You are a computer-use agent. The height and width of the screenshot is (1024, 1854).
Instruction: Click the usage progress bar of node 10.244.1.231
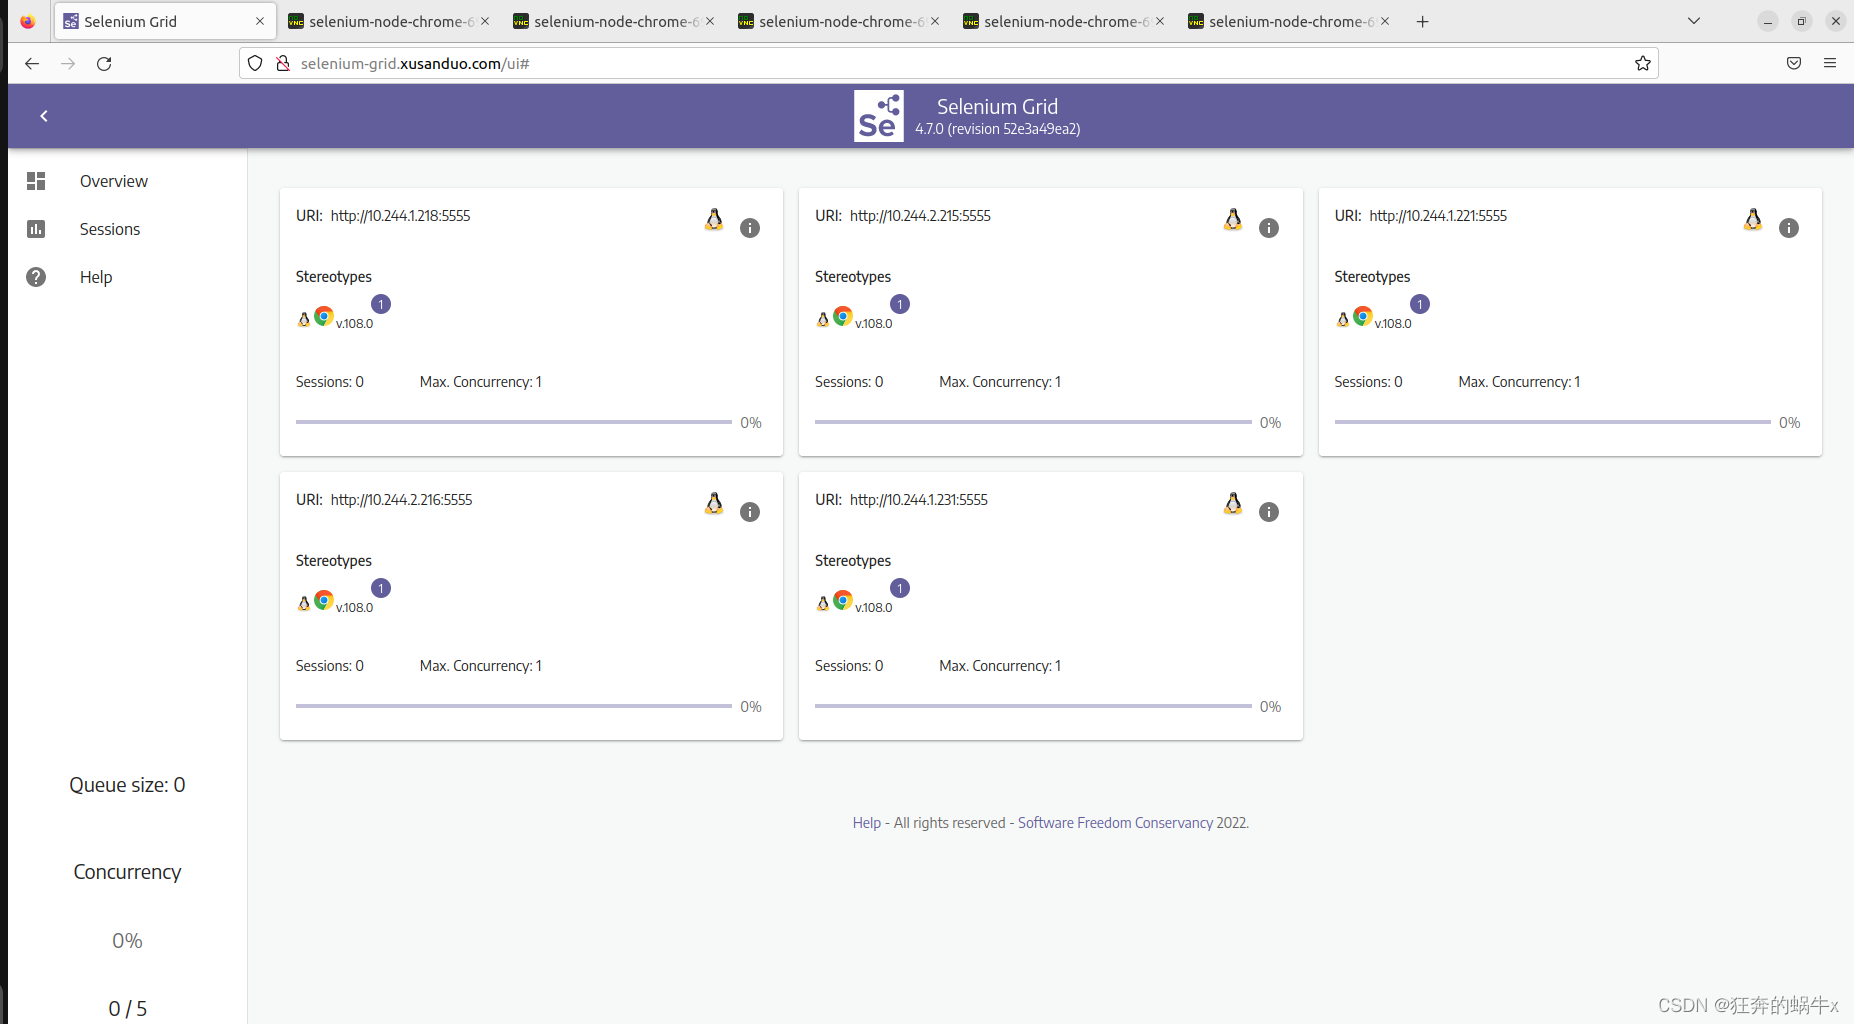1033,706
